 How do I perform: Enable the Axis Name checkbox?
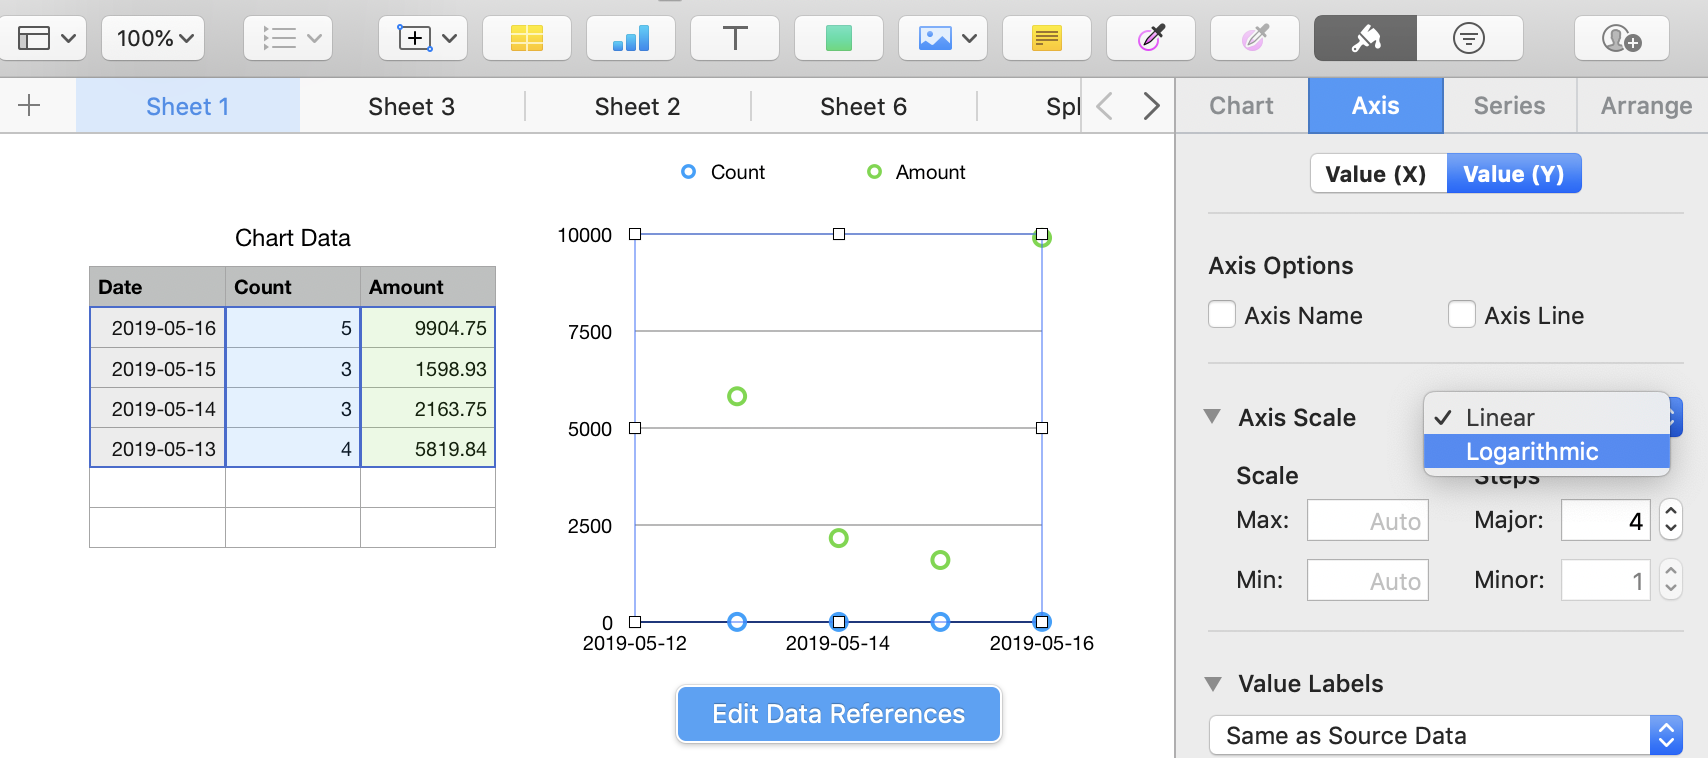[x=1222, y=315]
